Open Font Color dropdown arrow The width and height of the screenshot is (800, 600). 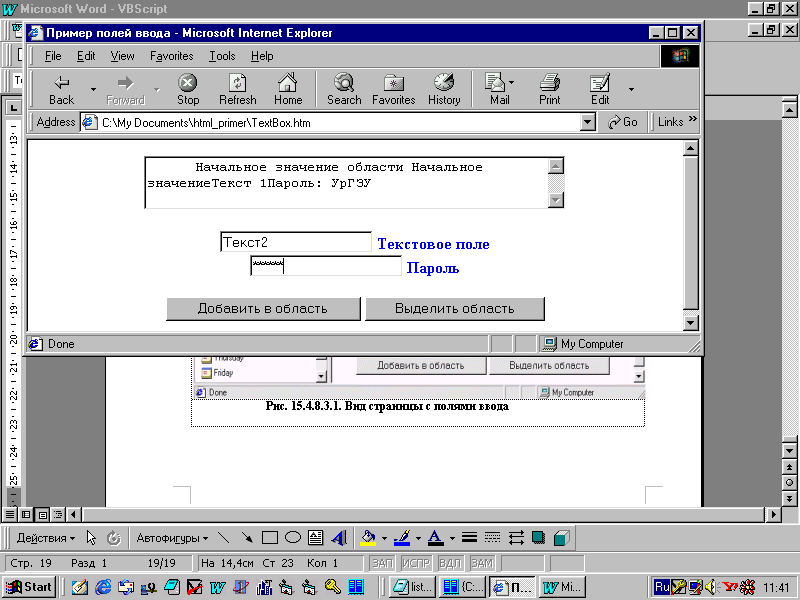[x=452, y=538]
